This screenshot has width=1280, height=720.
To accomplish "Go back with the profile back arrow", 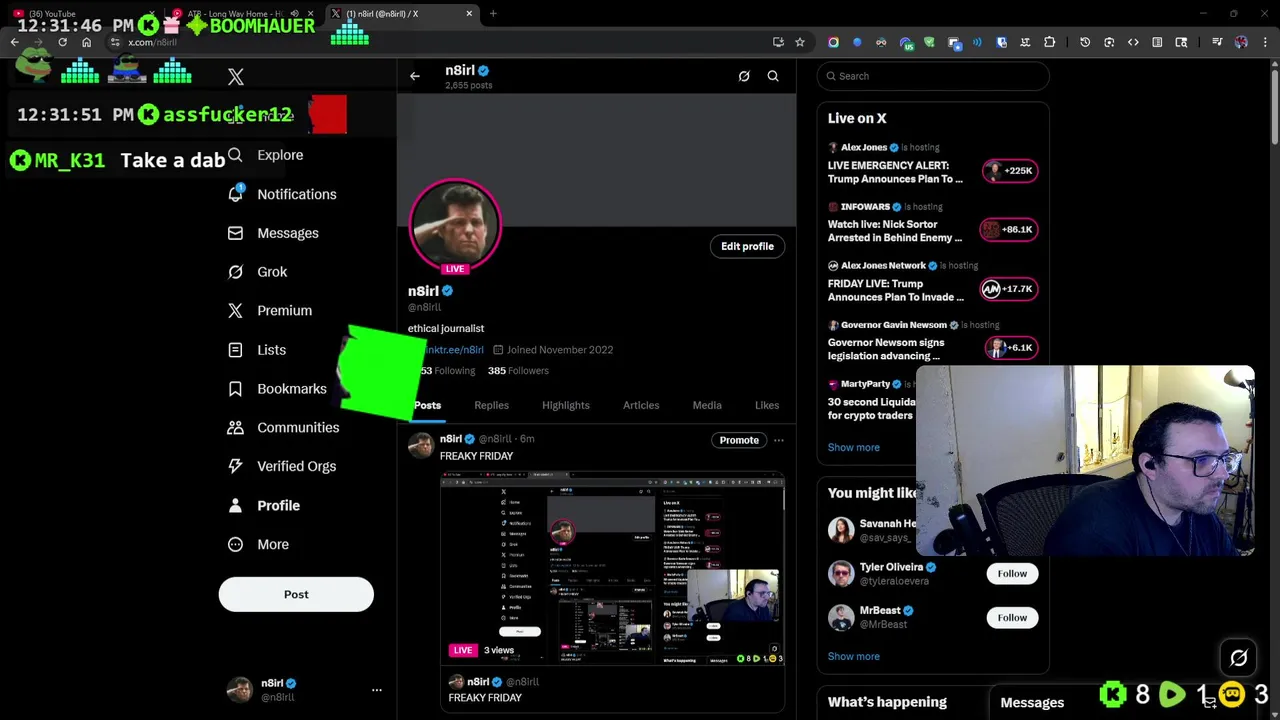I will coord(415,76).
